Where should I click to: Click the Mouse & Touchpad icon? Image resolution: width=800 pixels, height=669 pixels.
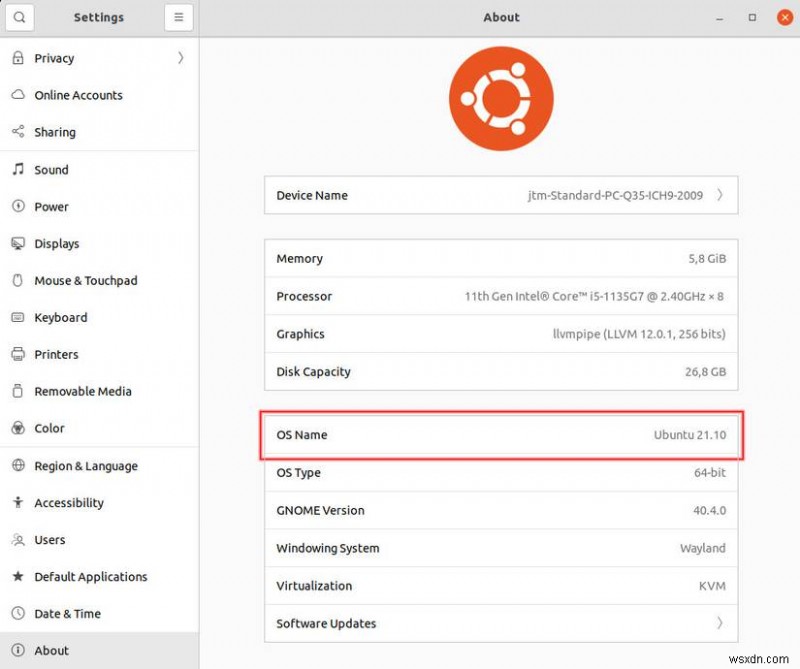tap(18, 280)
